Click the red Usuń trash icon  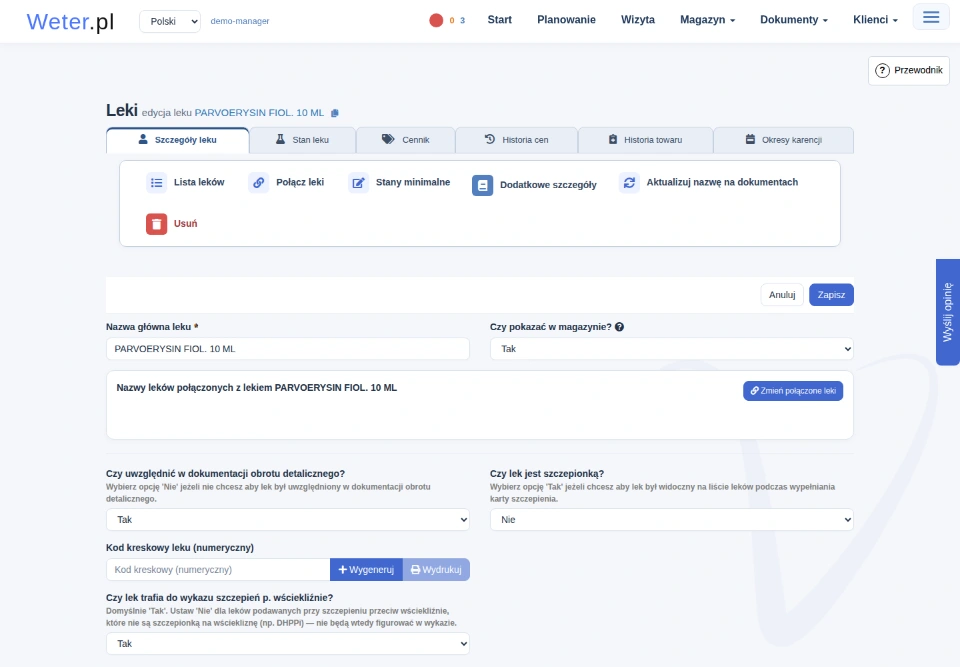(156, 224)
